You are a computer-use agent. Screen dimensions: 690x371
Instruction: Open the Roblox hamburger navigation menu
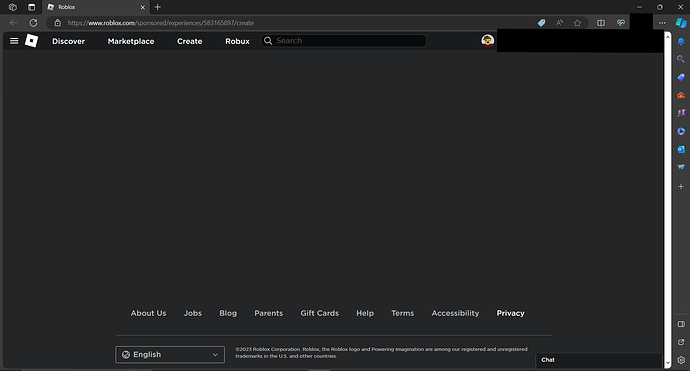click(14, 41)
